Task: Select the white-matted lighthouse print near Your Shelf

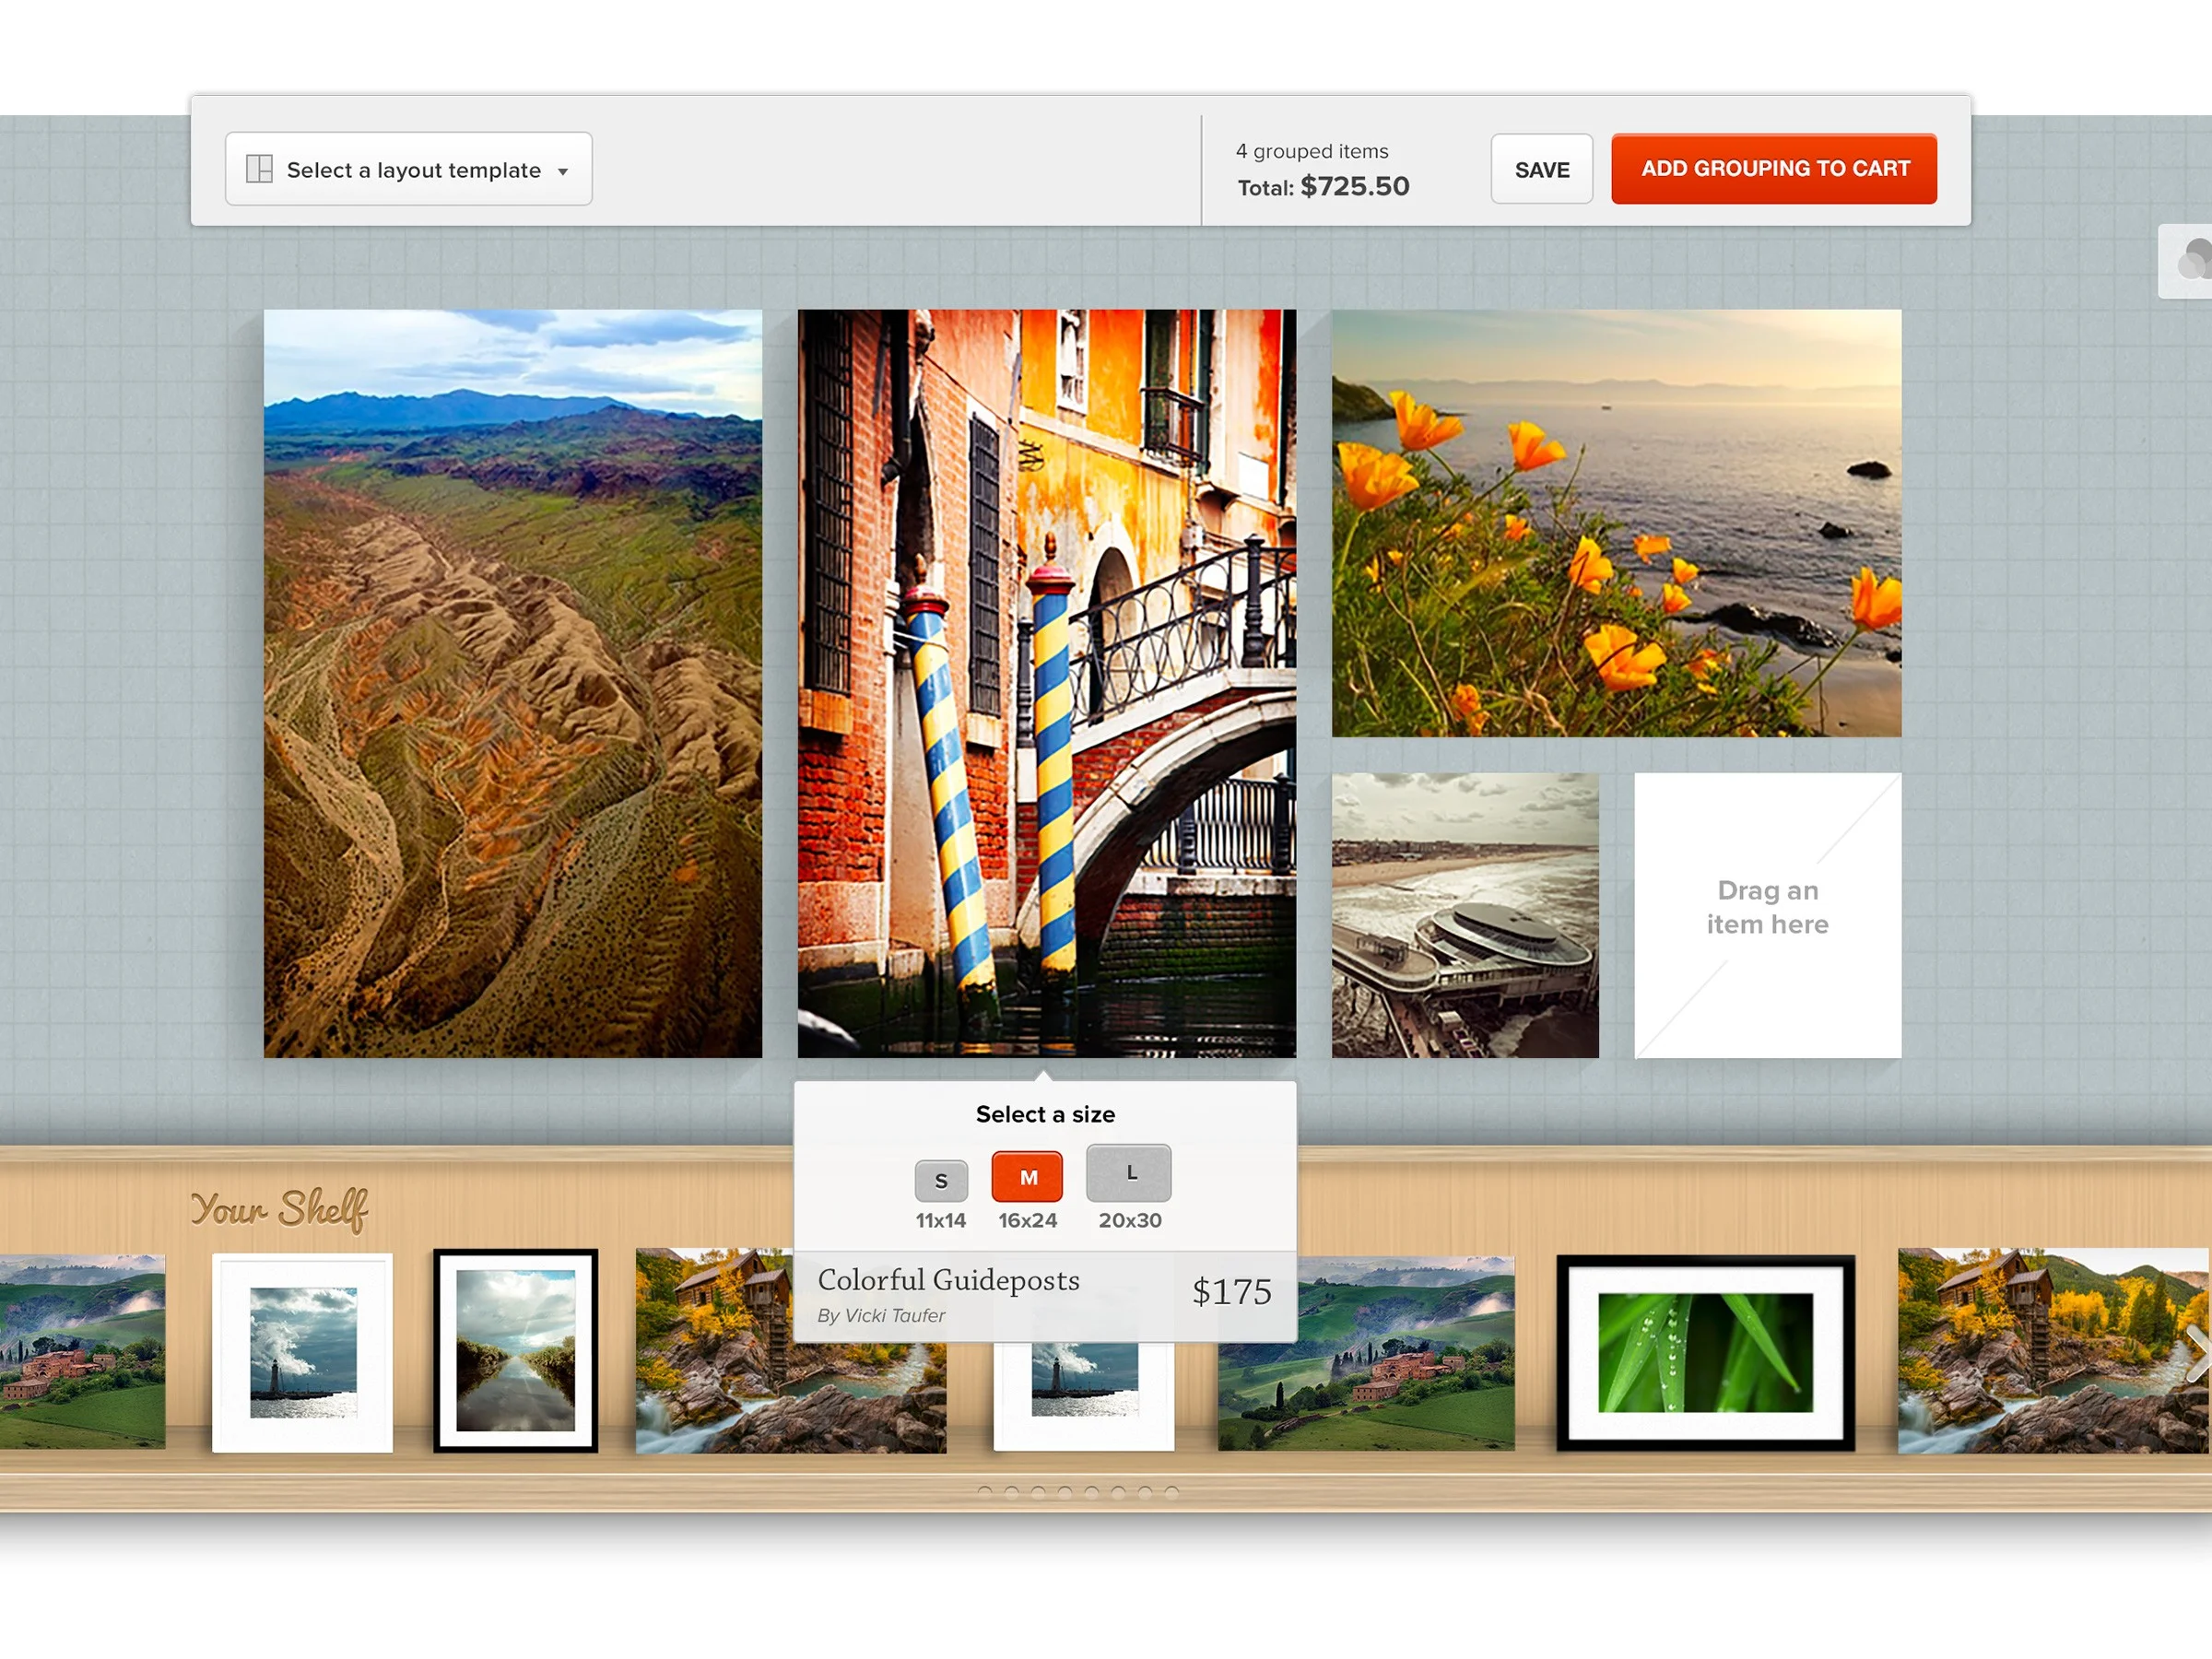Action: (x=302, y=1352)
